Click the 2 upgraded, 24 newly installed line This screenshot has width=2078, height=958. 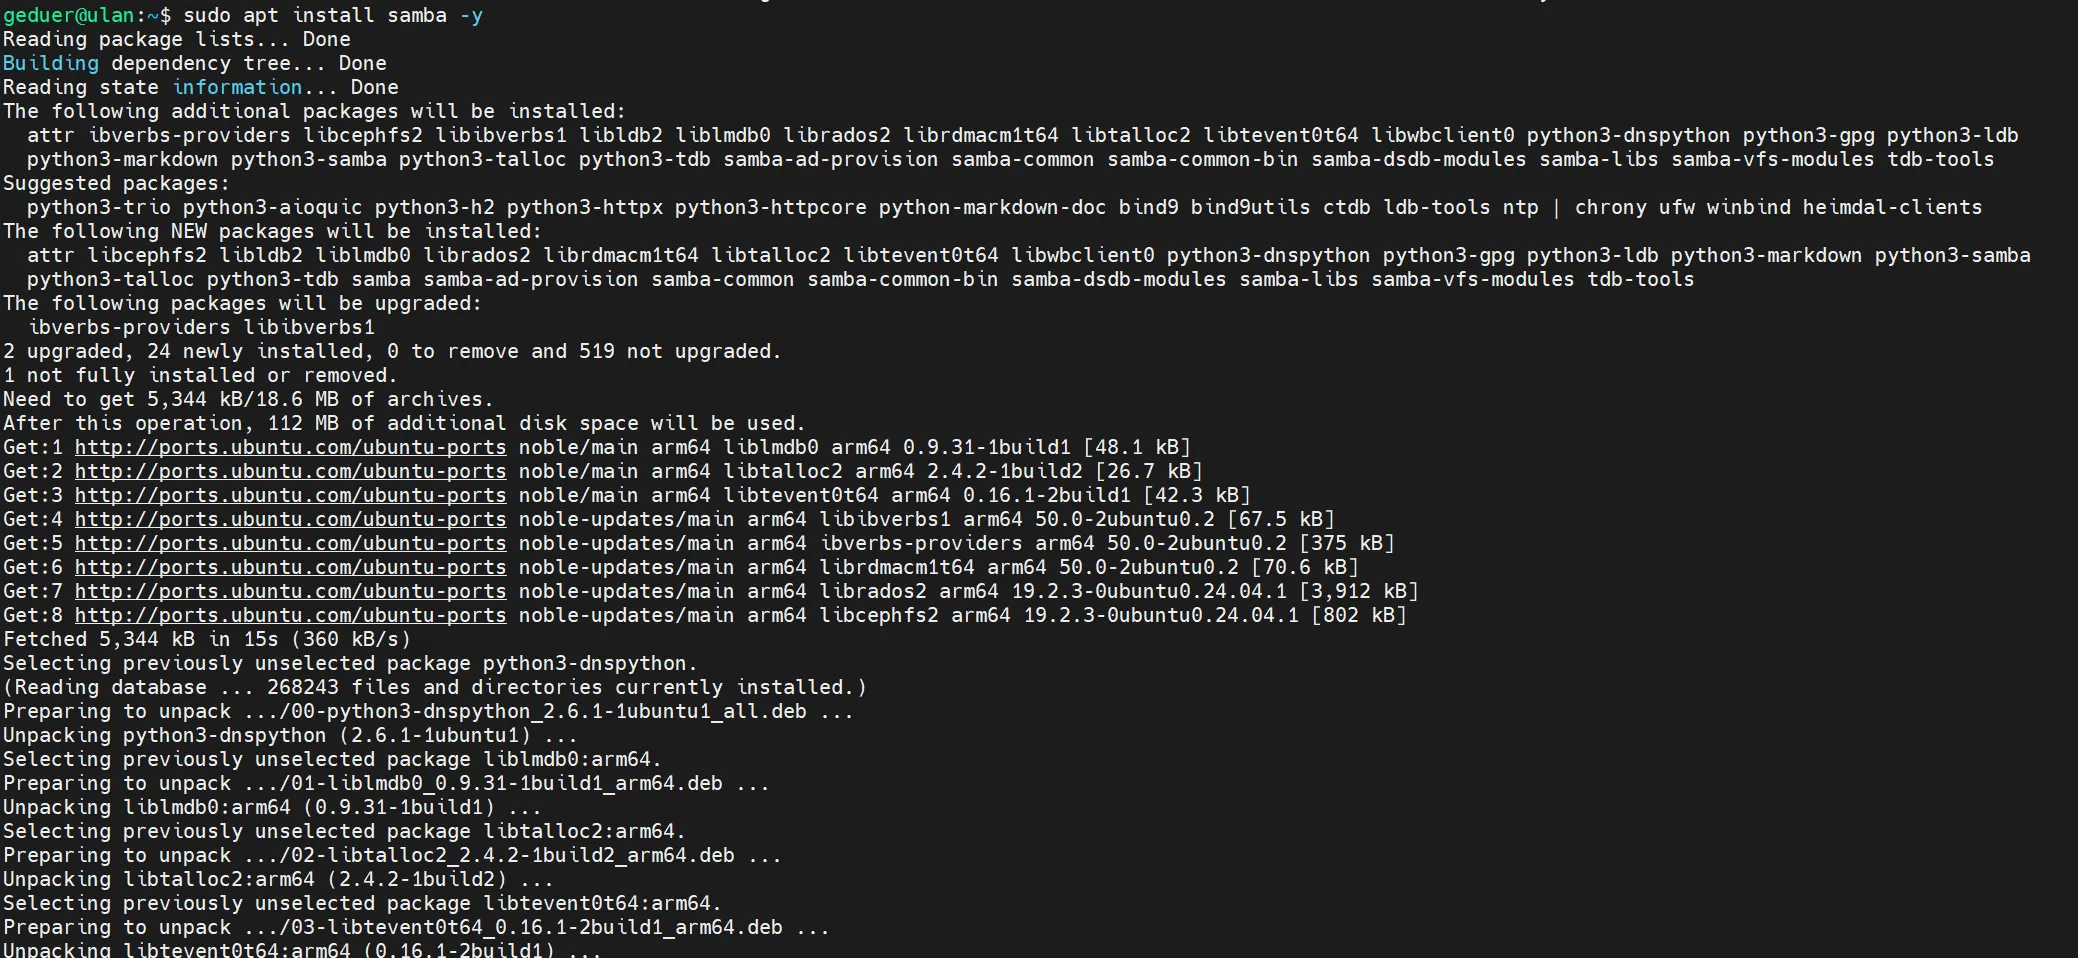coord(391,351)
